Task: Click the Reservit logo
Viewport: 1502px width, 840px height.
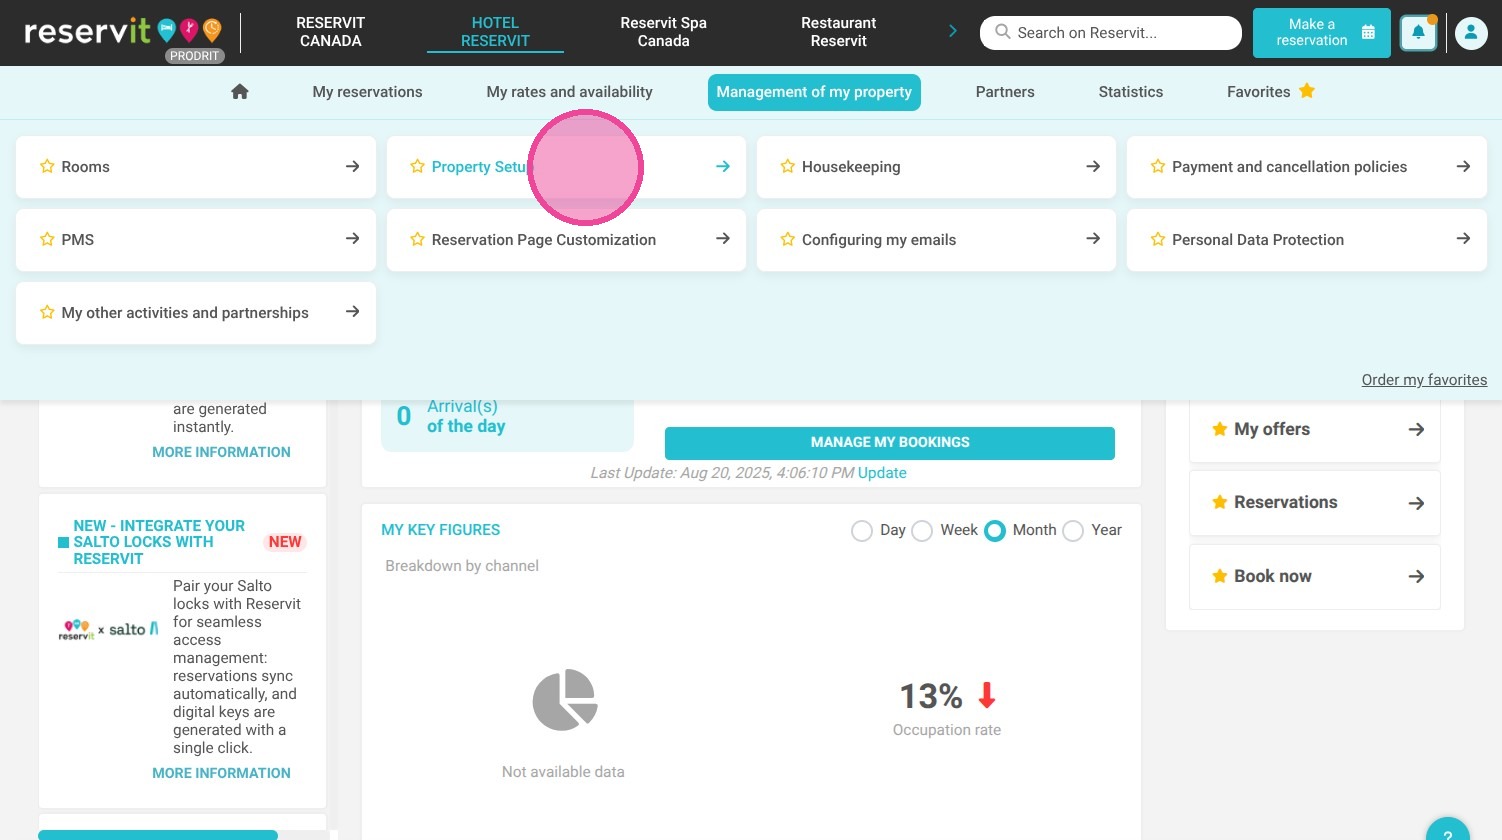Action: tap(124, 32)
